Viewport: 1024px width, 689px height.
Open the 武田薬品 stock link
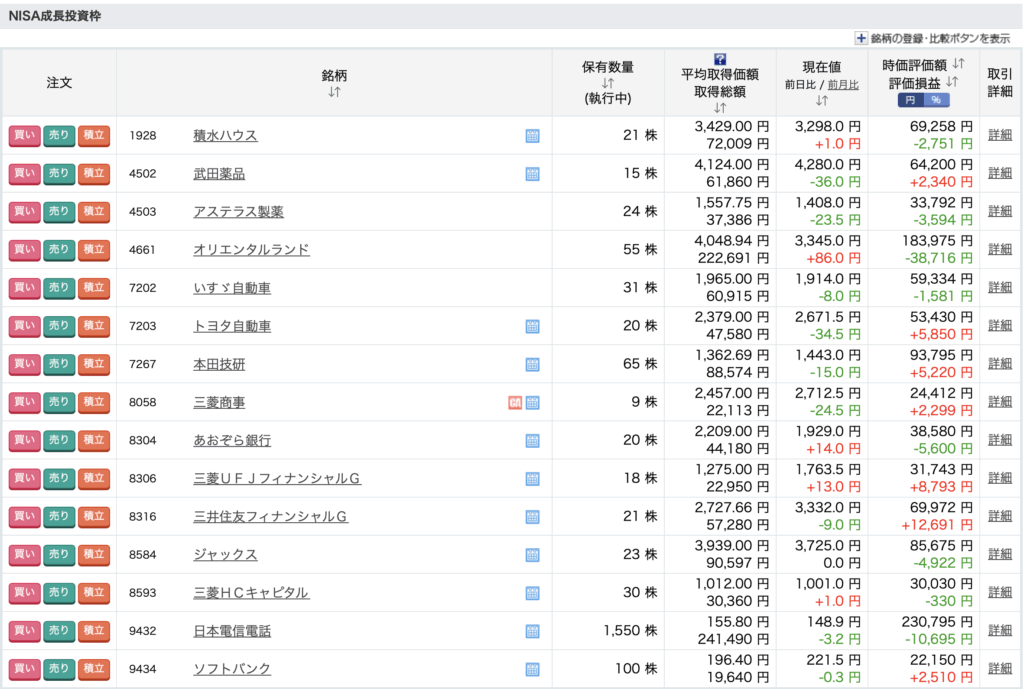click(x=219, y=174)
